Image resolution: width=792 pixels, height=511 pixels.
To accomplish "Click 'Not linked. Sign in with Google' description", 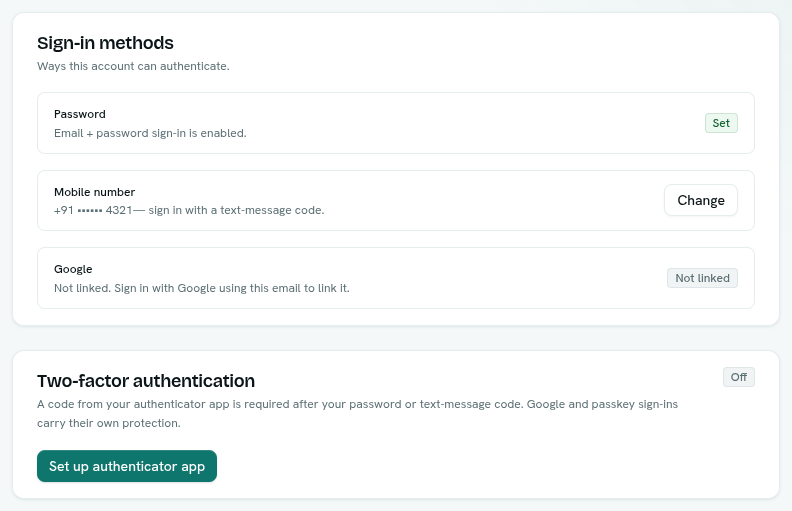I will tap(202, 288).
